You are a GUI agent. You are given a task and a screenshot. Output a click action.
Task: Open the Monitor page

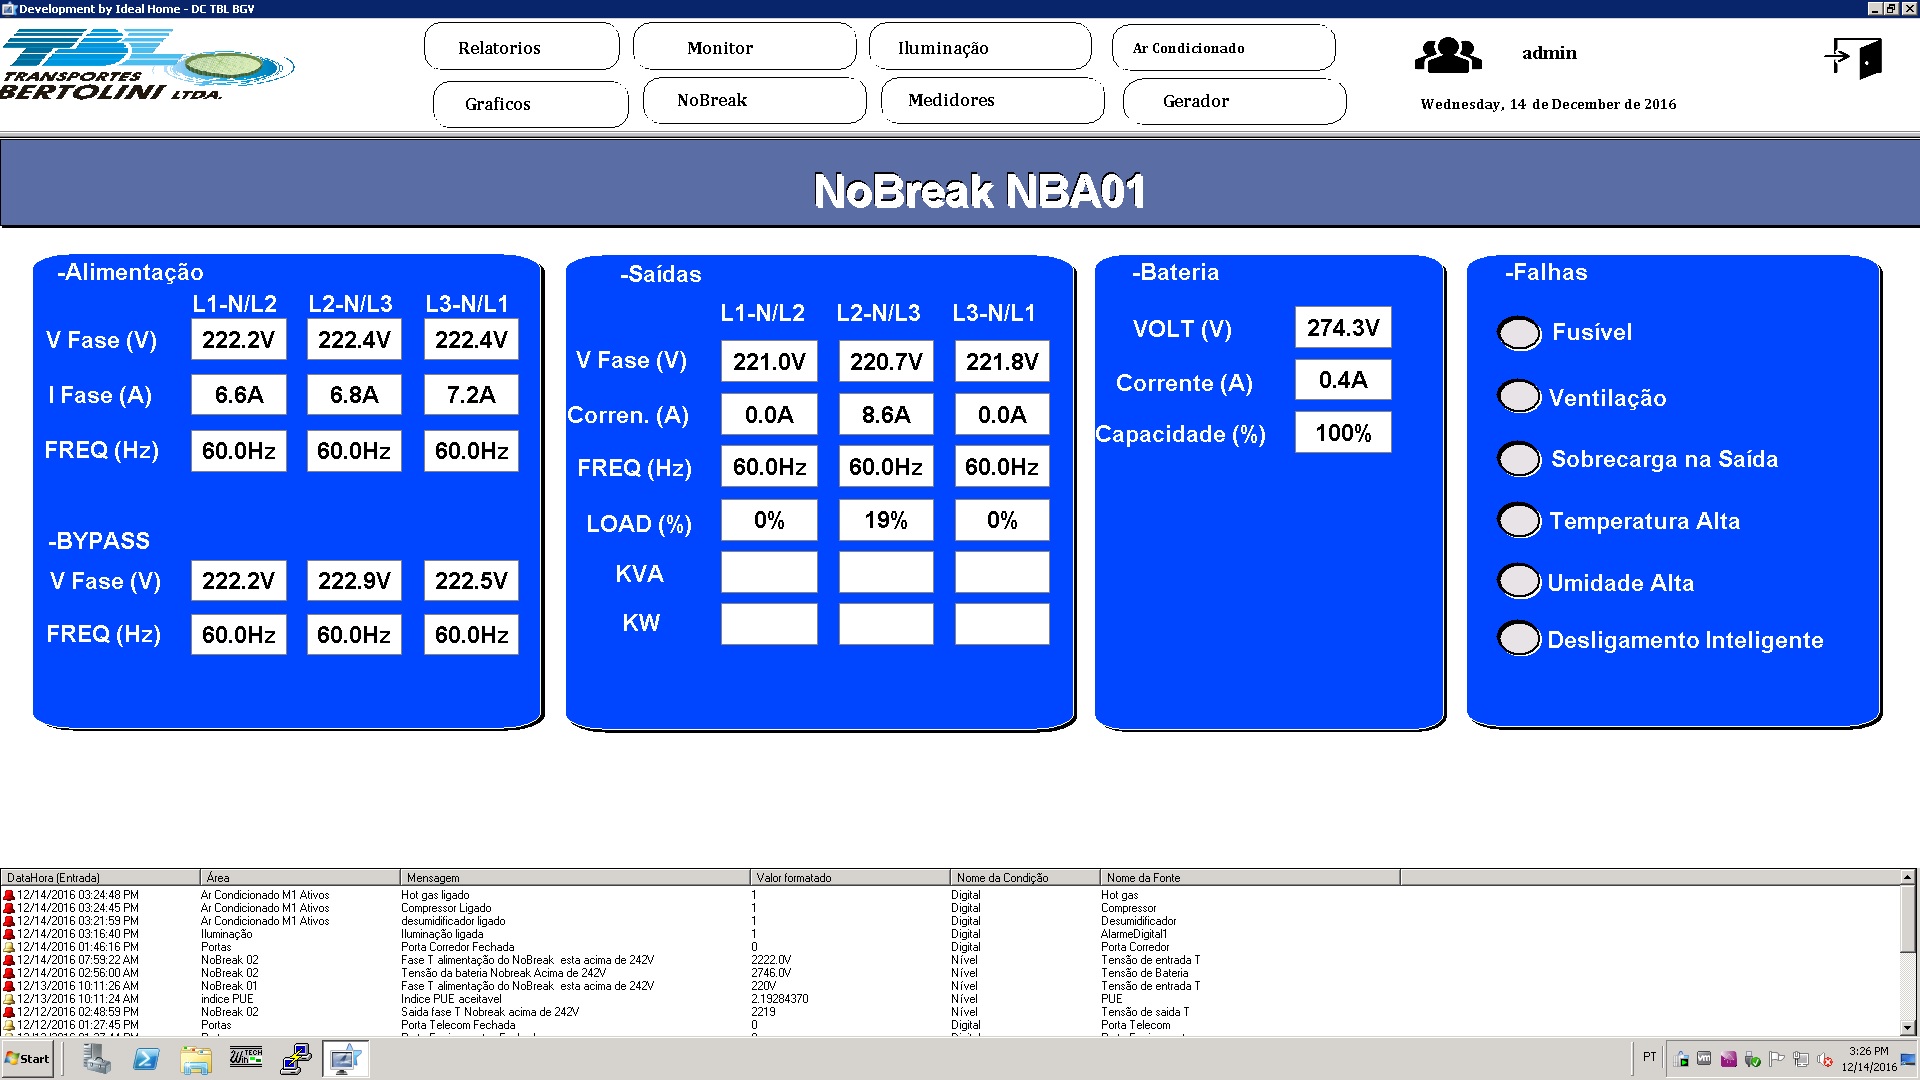[744, 47]
